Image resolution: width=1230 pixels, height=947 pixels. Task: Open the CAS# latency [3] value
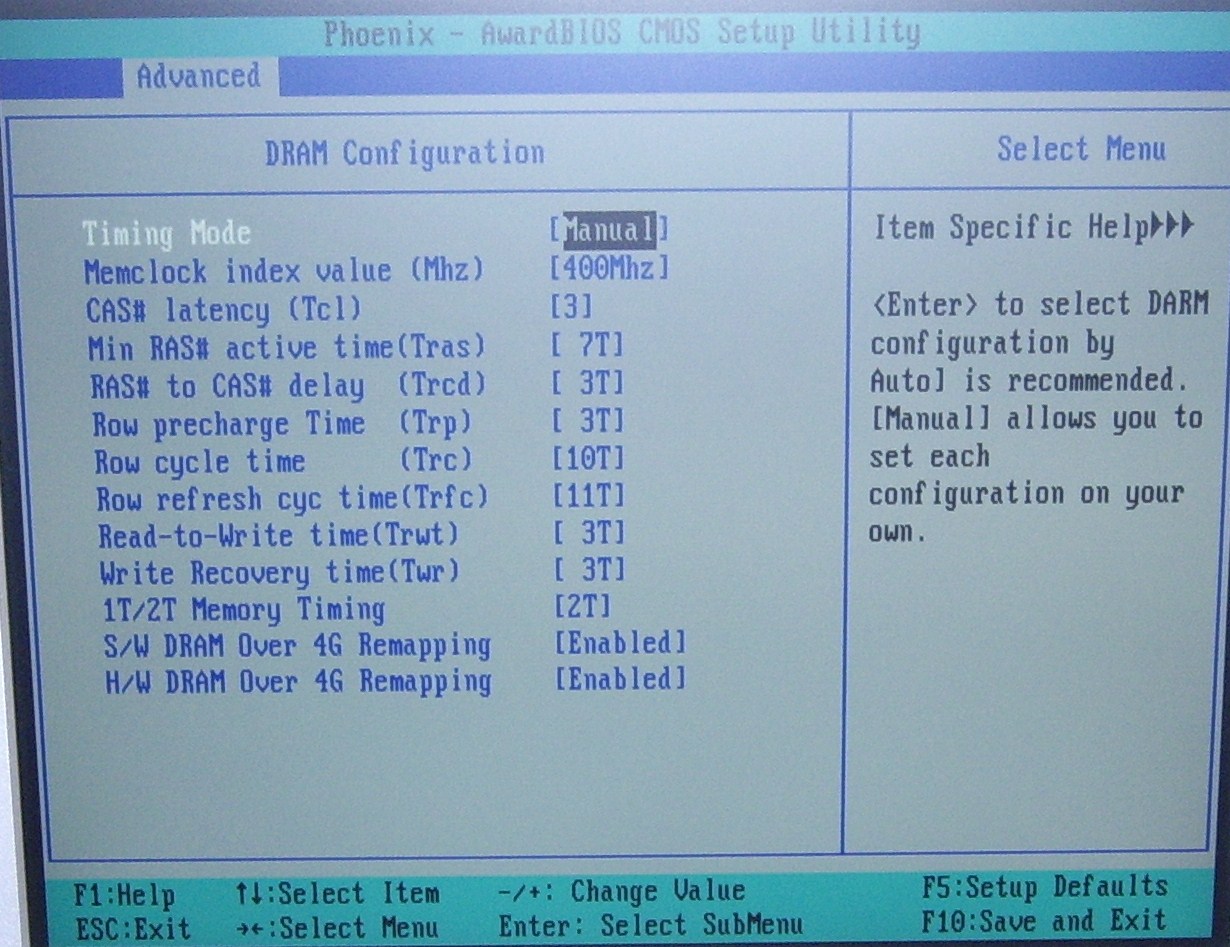pos(572,306)
